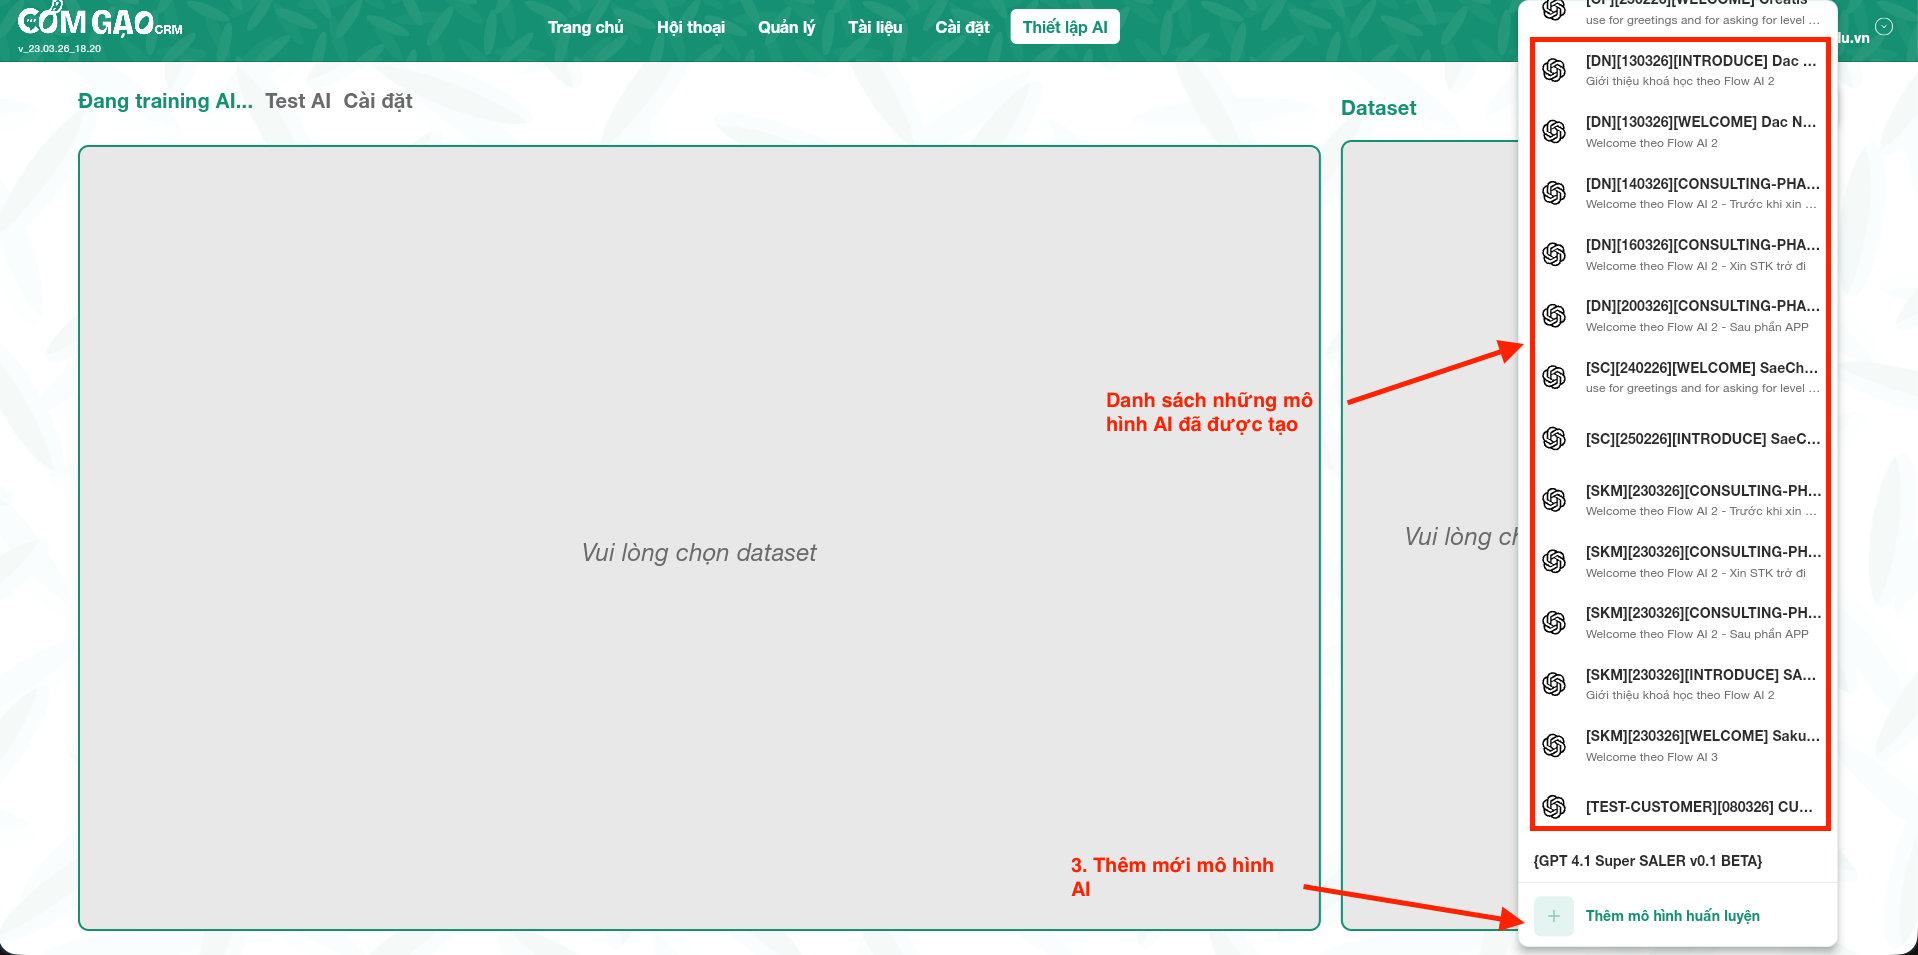
Task: Open Cài đặt in the top navigation
Action: coord(962,27)
